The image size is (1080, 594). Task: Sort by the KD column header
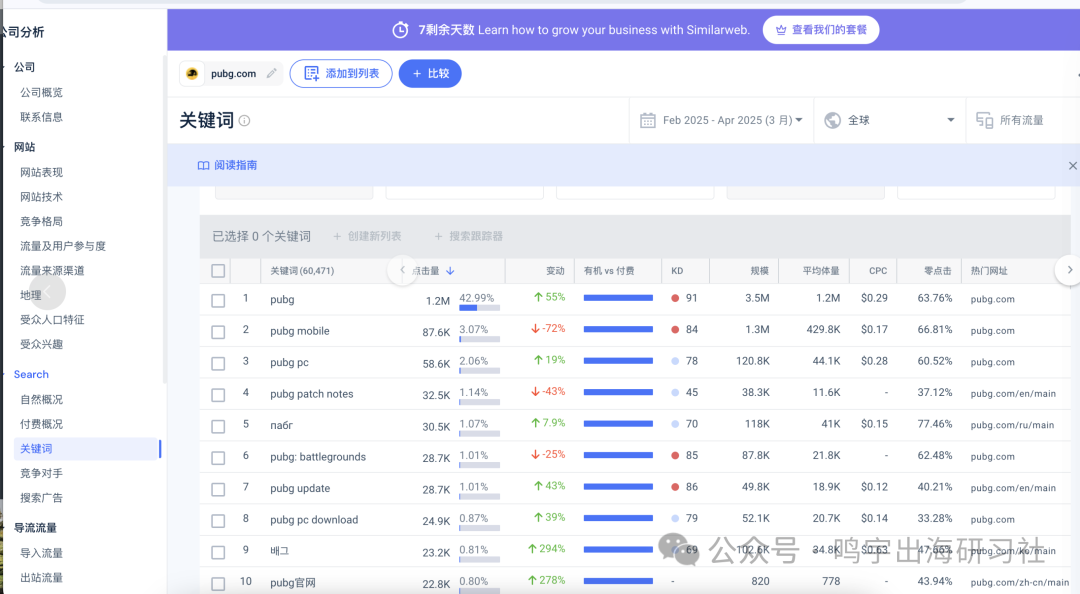(677, 271)
